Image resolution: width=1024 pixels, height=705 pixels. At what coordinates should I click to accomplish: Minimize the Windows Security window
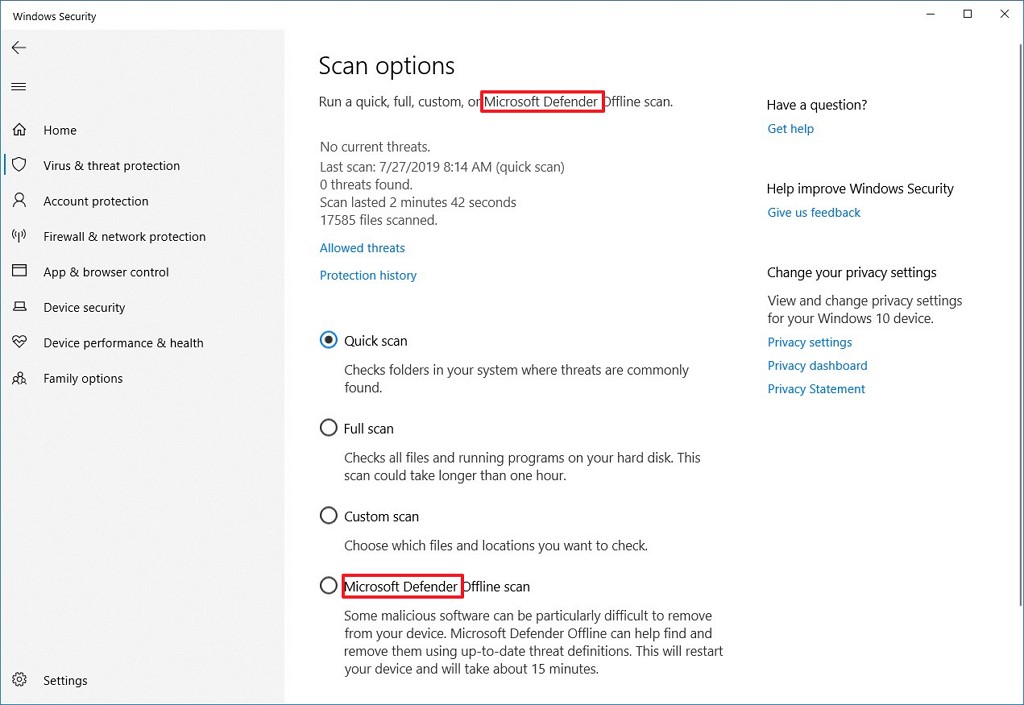931,14
